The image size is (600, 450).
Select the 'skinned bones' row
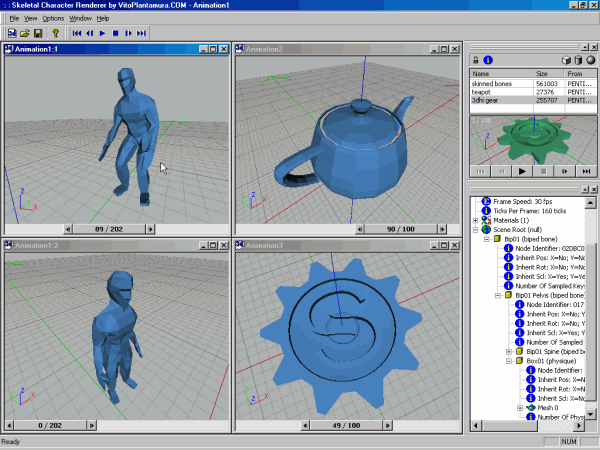533,83
